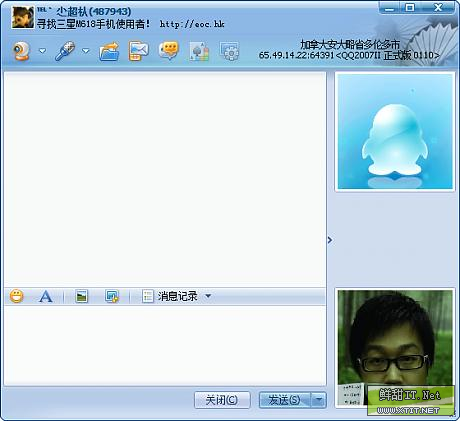Capture a screenshot with screen clip icon
Image resolution: width=460 pixels, height=421 pixels.
click(x=112, y=296)
